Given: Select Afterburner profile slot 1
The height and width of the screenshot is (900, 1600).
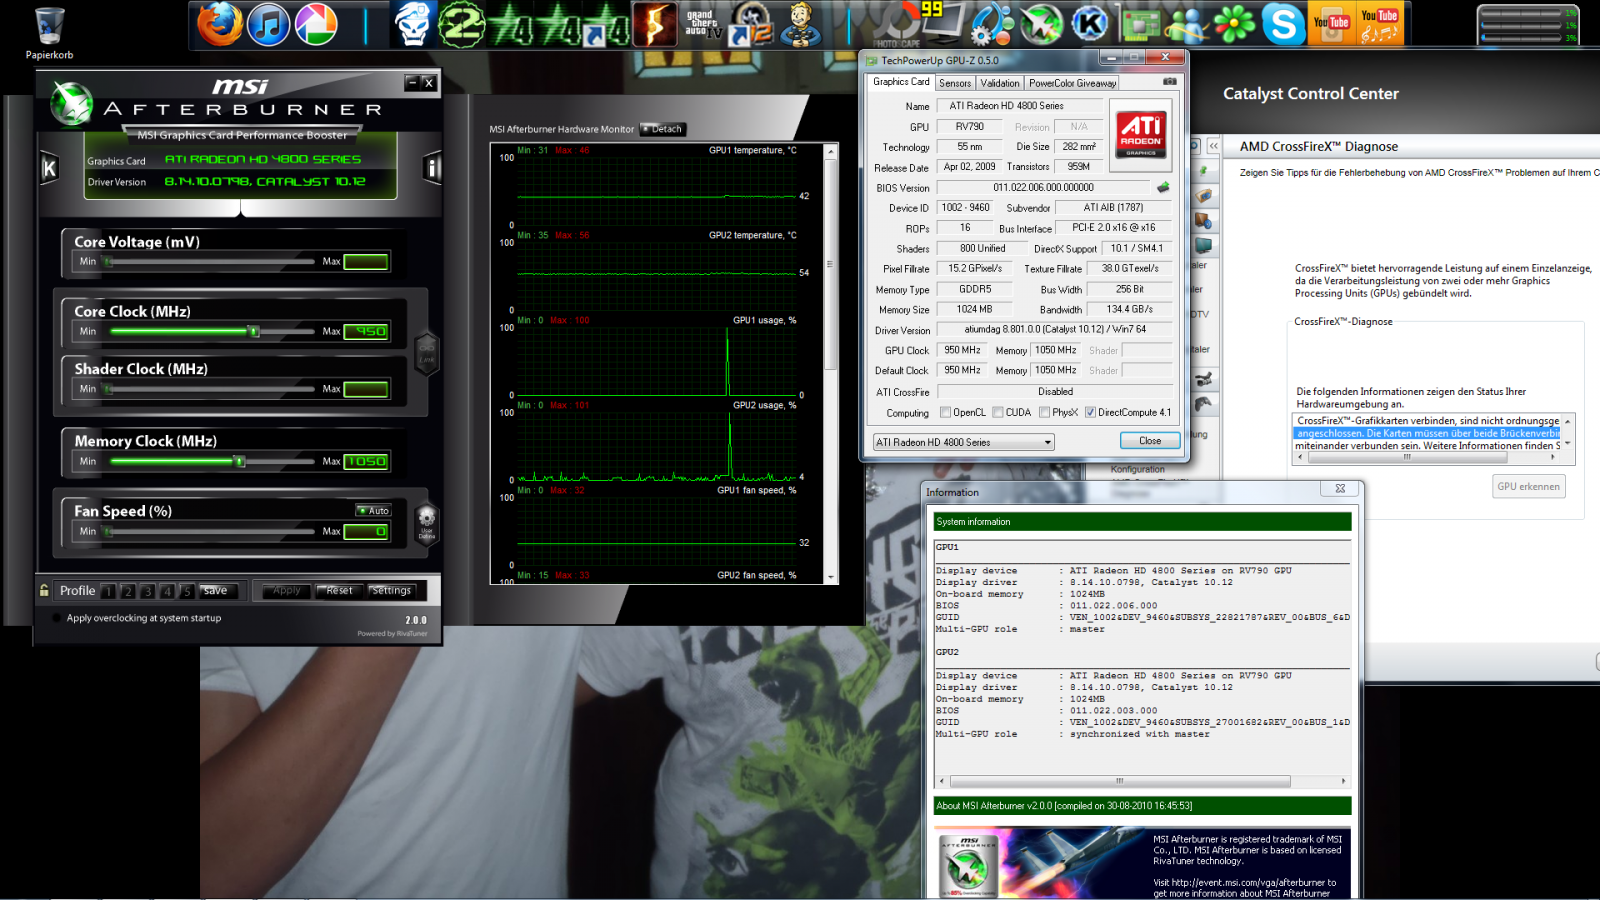Looking at the screenshot, I should point(108,591).
